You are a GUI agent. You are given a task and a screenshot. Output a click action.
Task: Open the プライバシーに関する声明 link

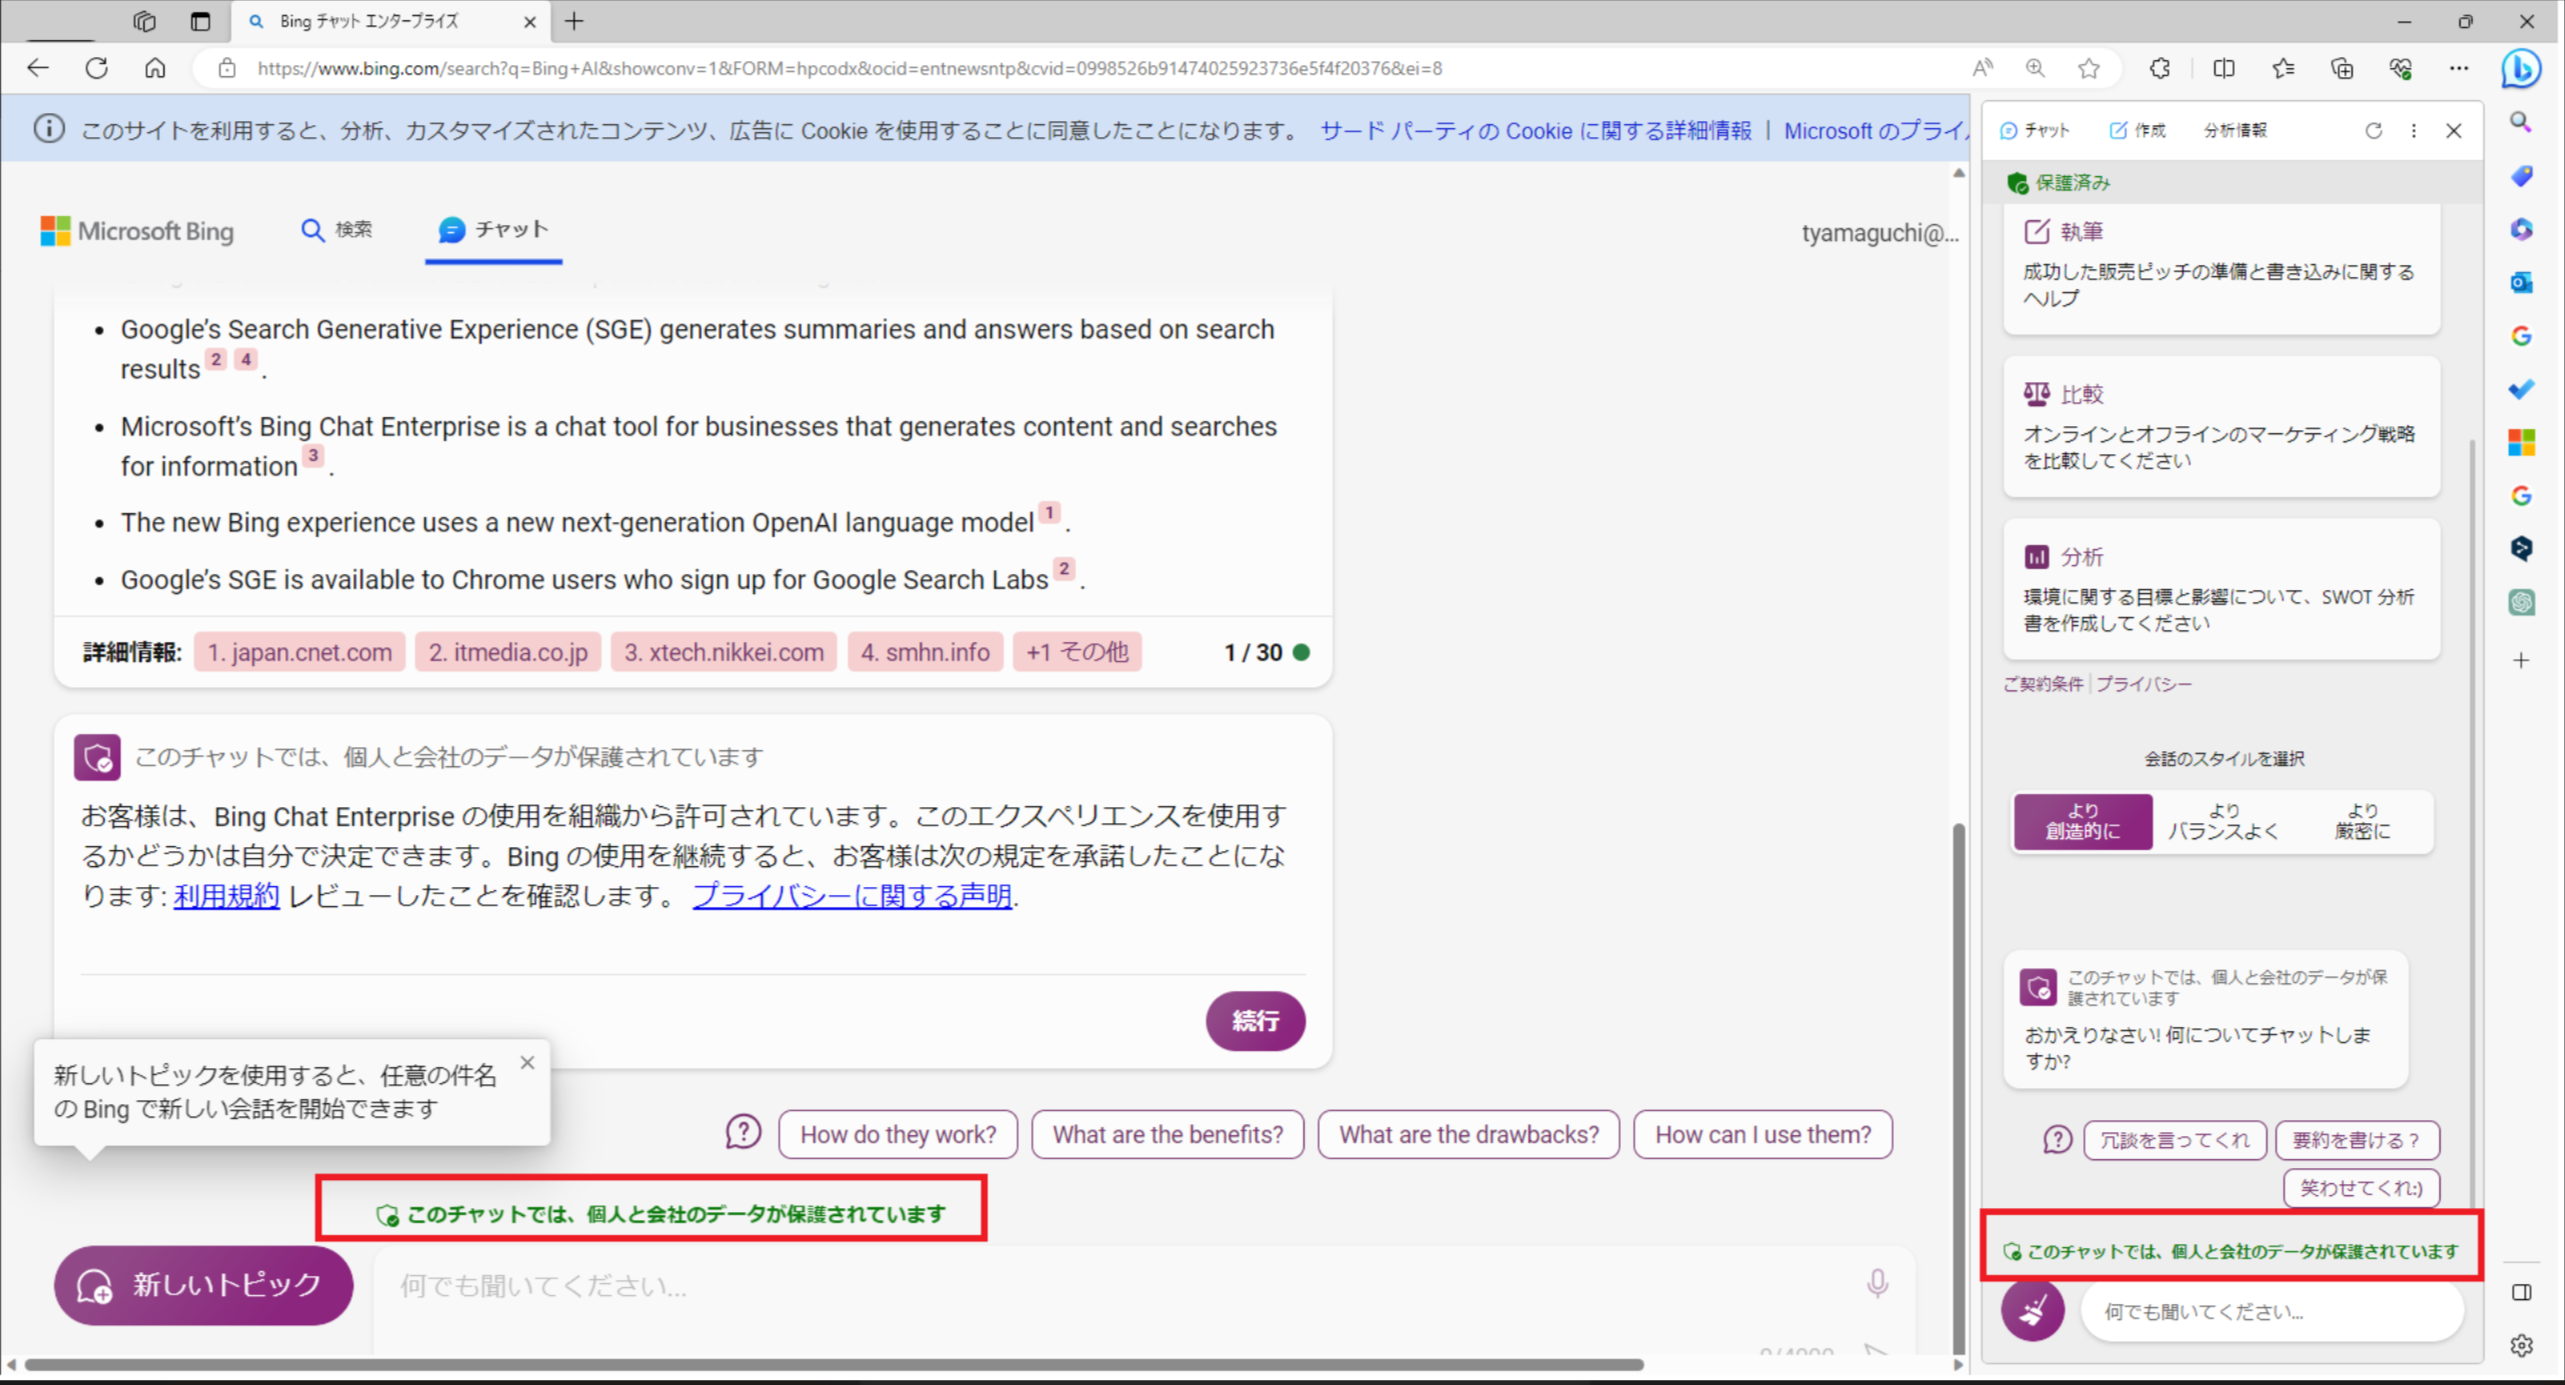click(x=852, y=895)
